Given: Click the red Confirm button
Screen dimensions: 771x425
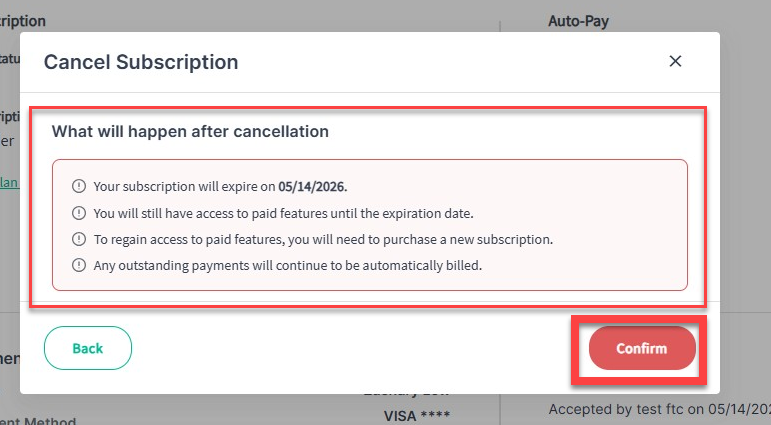Looking at the screenshot, I should click(x=642, y=348).
